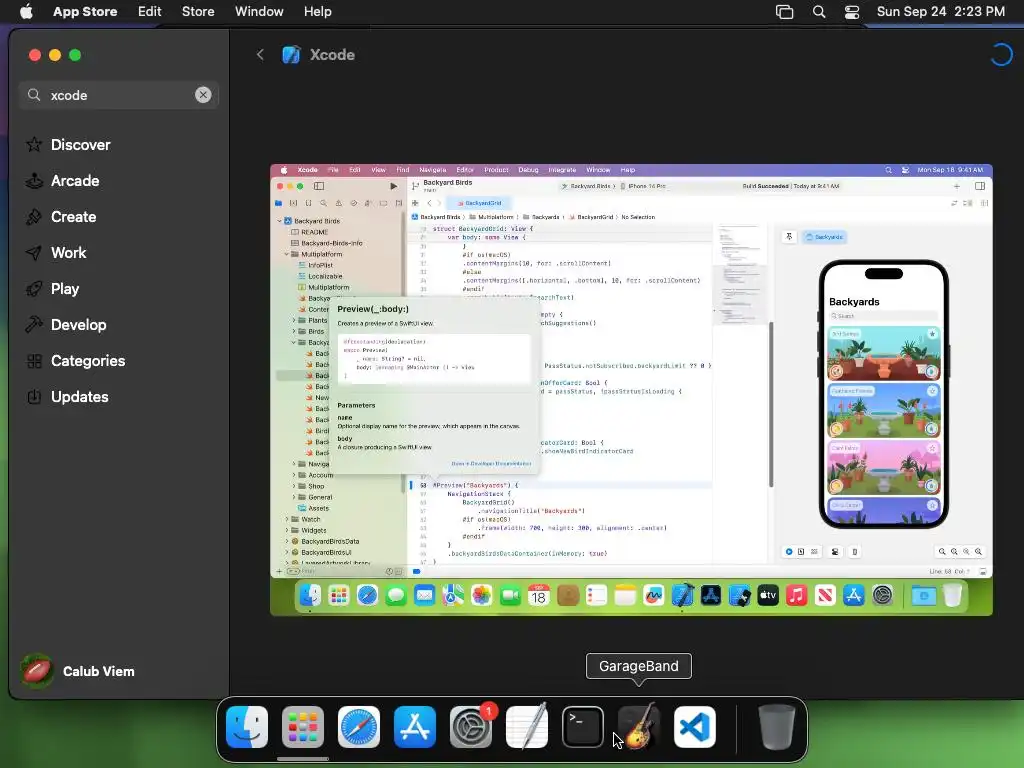
Task: Click the overlapping windows icon in menu bar
Action: (784, 12)
